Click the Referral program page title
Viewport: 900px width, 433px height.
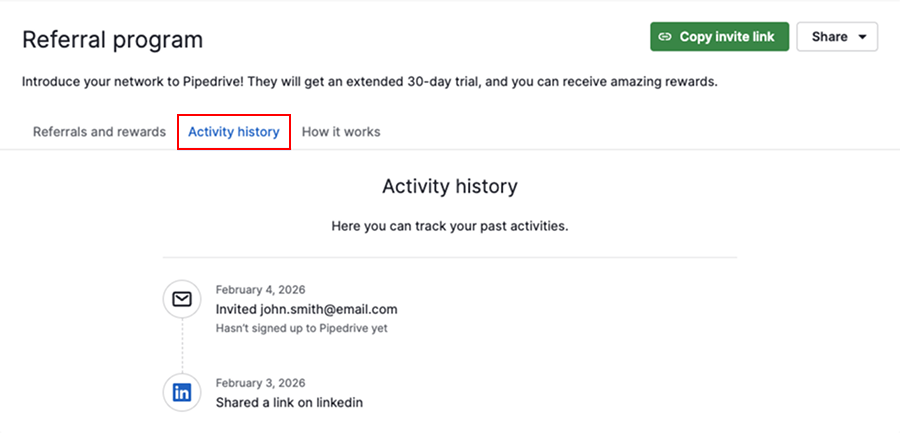pos(112,40)
